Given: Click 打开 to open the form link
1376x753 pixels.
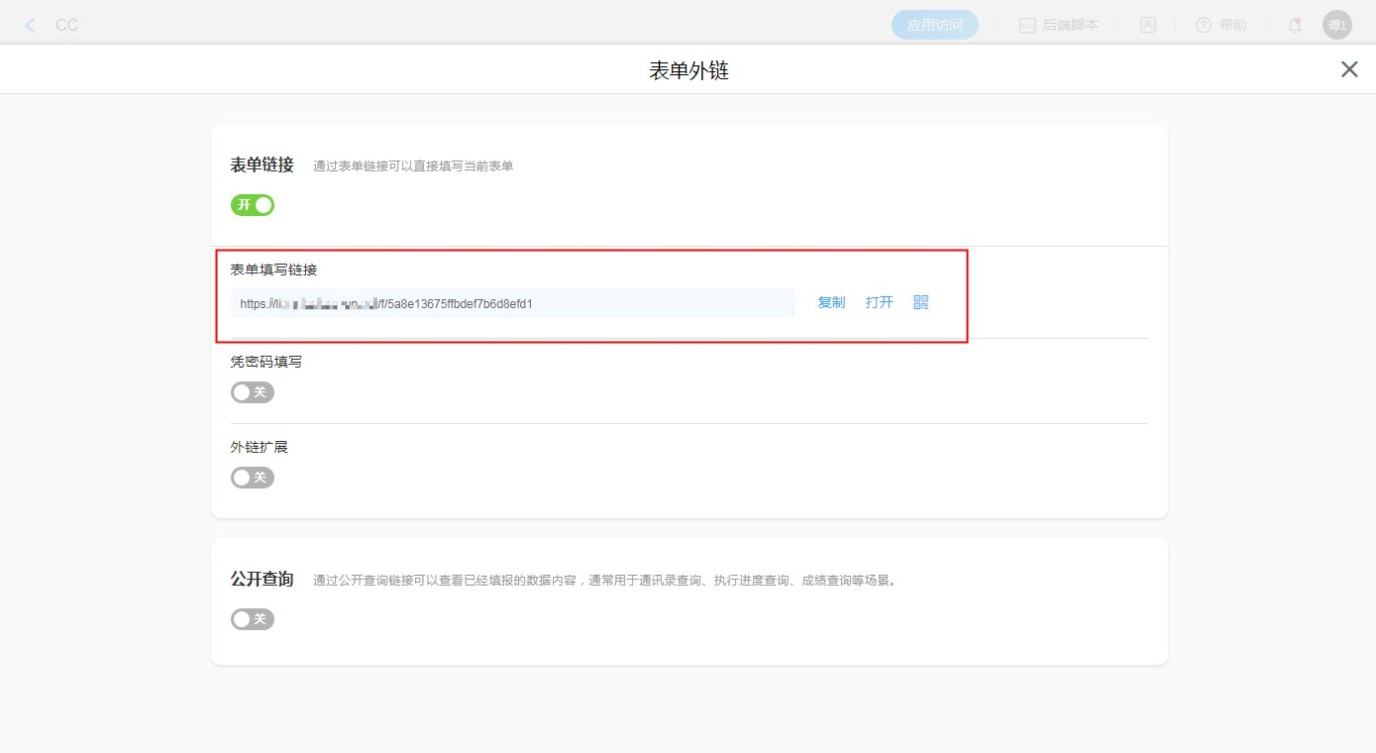Looking at the screenshot, I should point(879,302).
